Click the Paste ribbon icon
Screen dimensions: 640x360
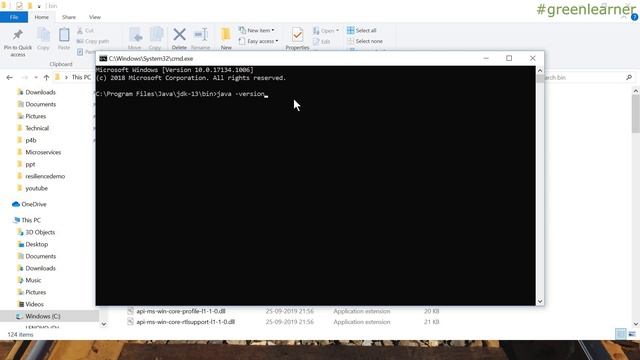pos(64,35)
